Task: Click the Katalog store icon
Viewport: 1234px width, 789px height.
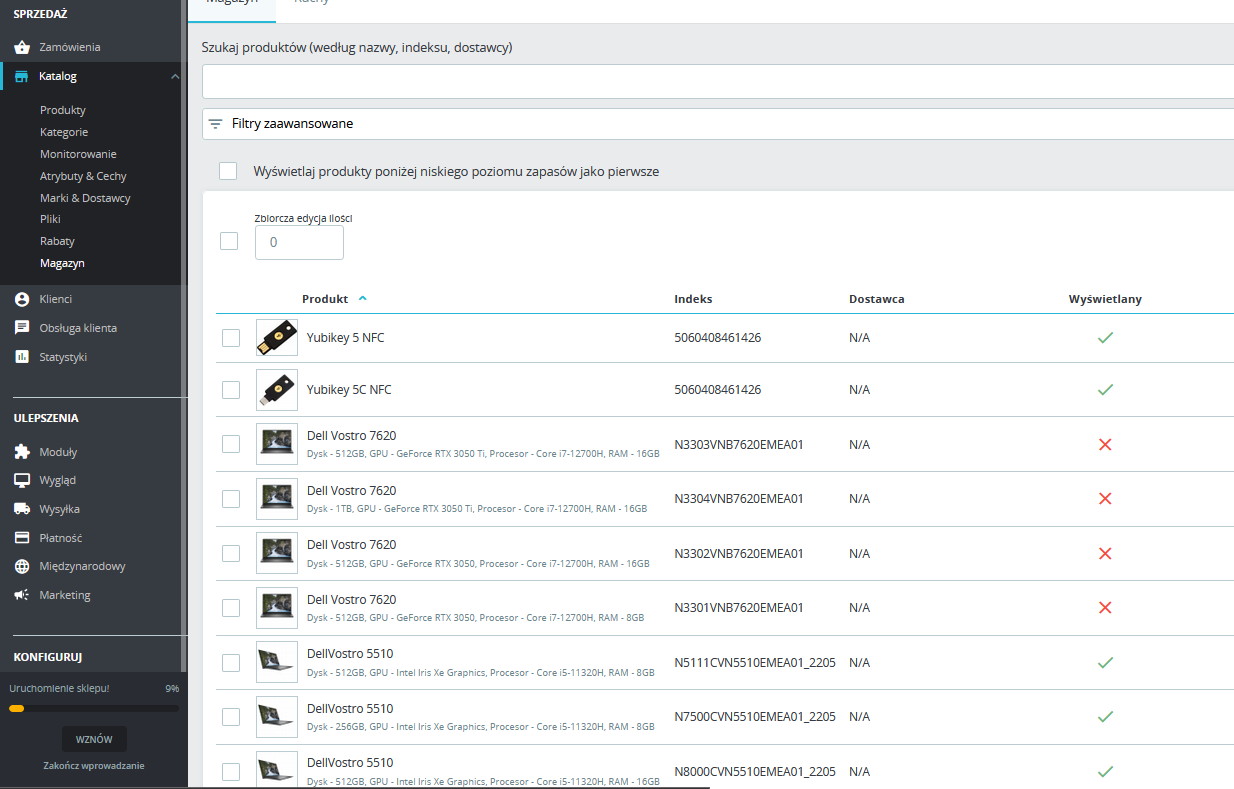Action: pos(22,76)
